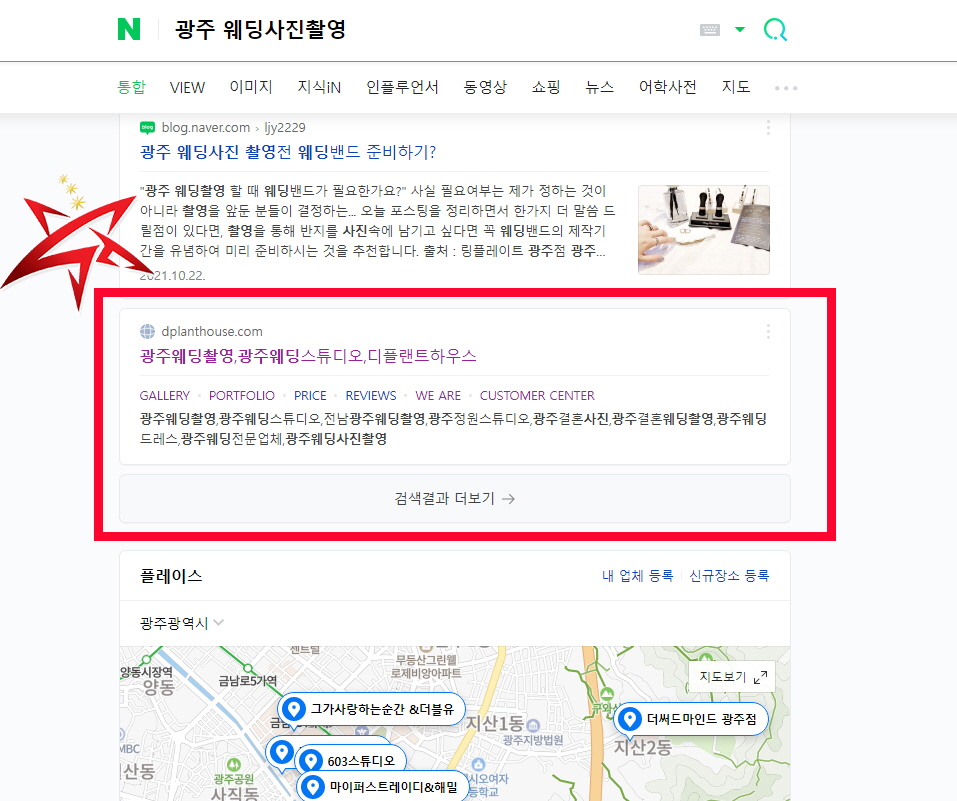Viewport: 957px width, 801px height.
Task: Open the 뉴스 tab
Action: pyautogui.click(x=599, y=87)
